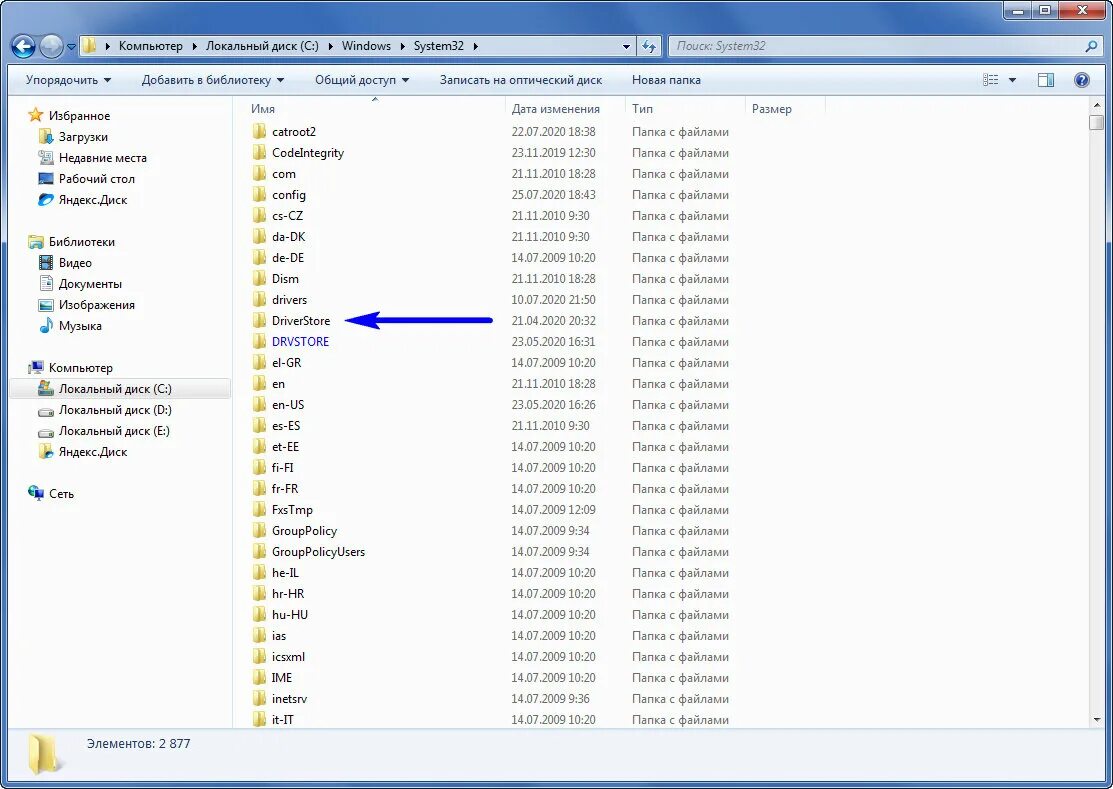Viewport: 1113px width, 789px height.
Task: Select the CodeIntegrity folder
Action: tap(307, 153)
